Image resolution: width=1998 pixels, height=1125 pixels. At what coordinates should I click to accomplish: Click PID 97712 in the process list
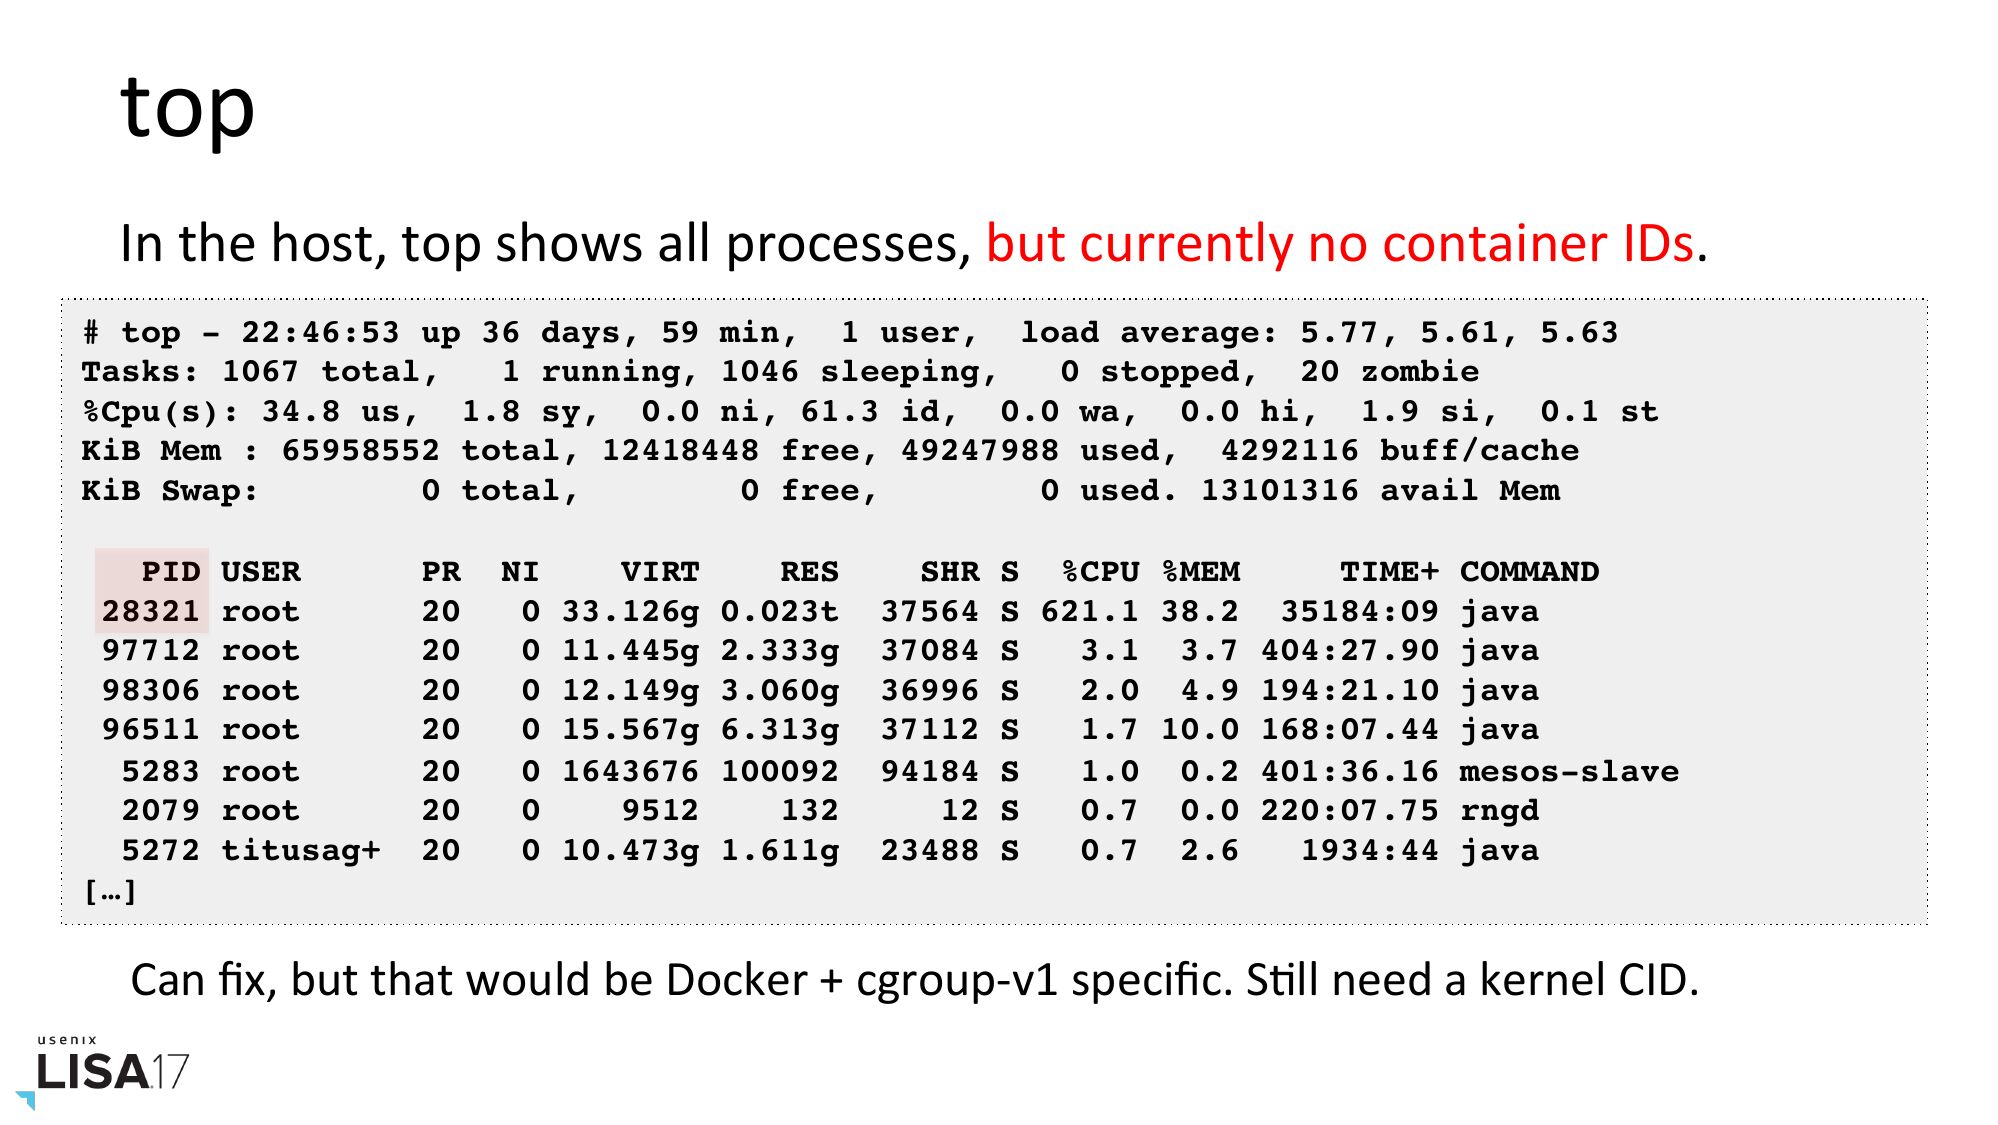[150, 651]
